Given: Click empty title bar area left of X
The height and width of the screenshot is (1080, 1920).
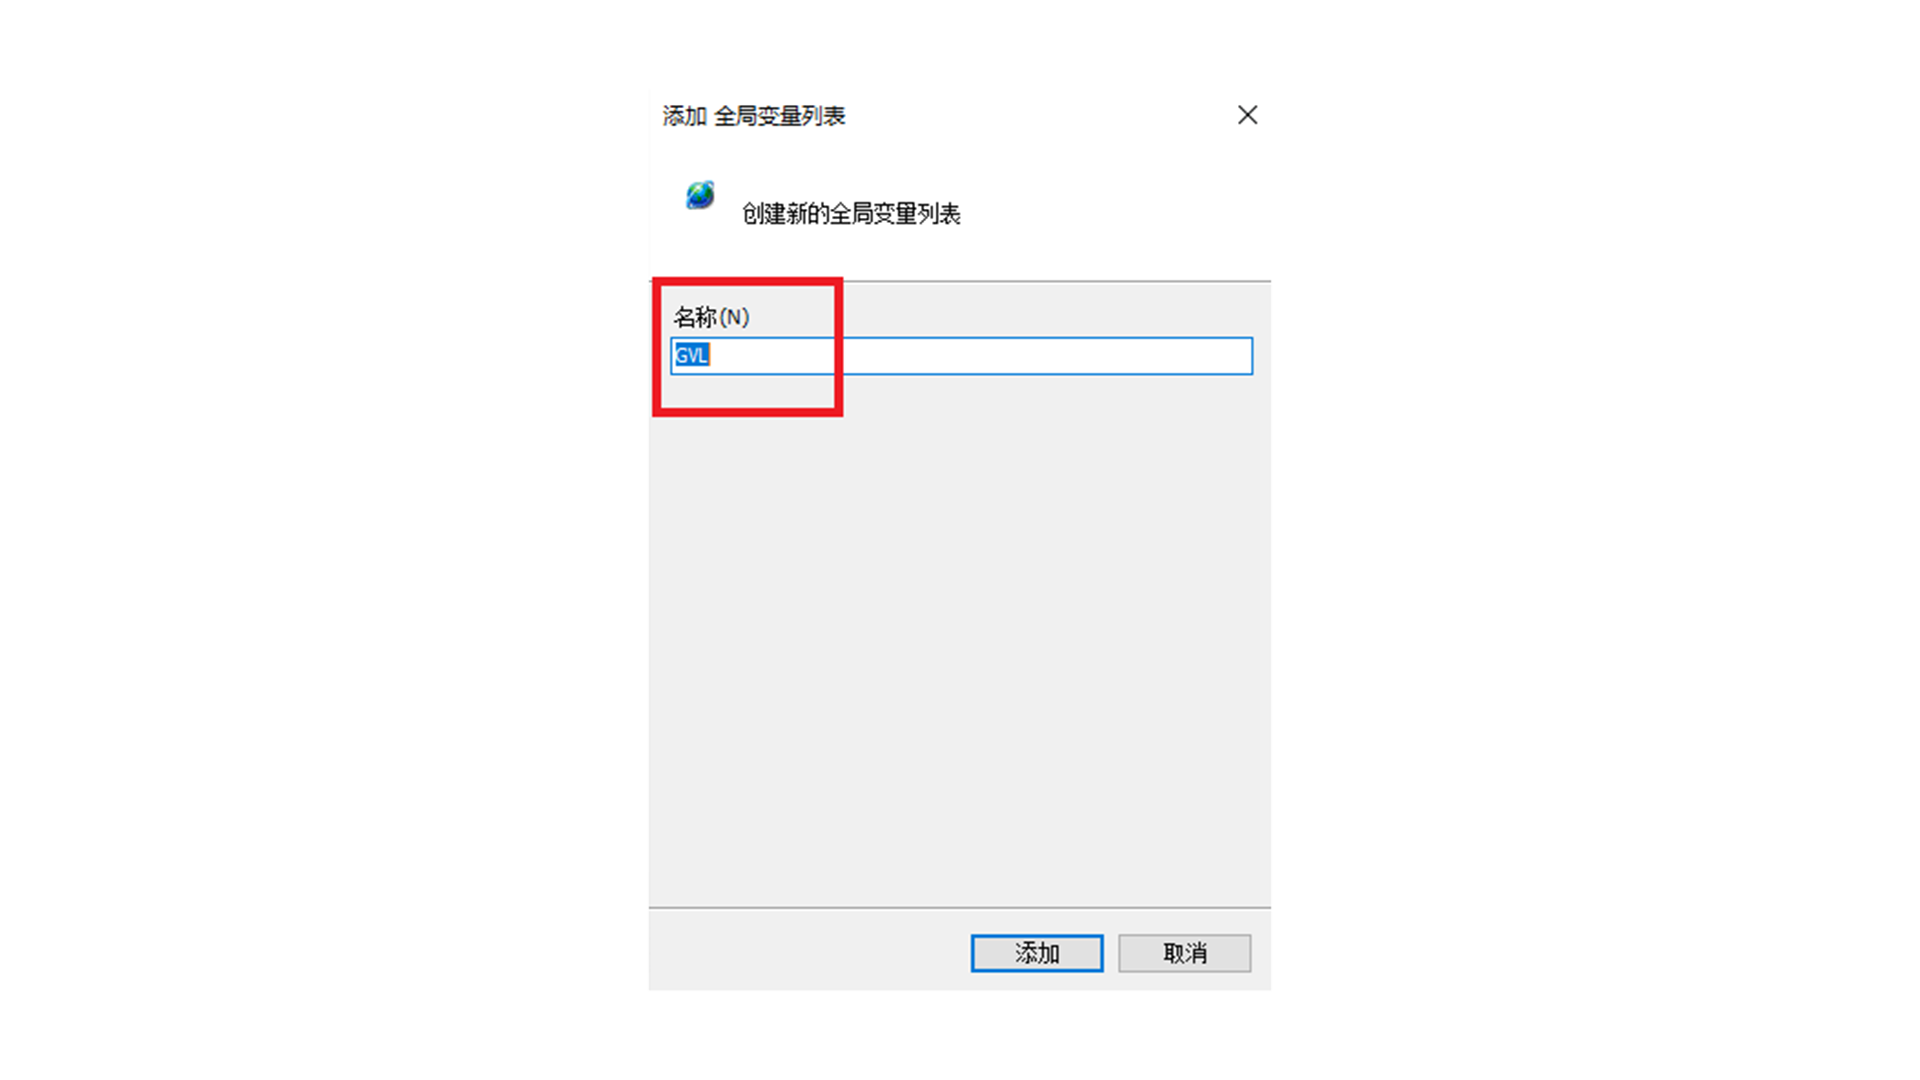Looking at the screenshot, I should (x=1040, y=115).
